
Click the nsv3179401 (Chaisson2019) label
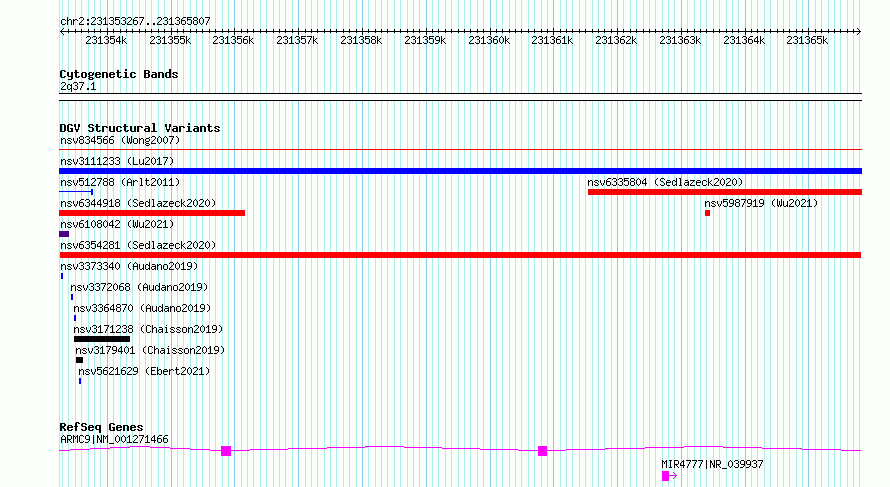click(x=150, y=350)
